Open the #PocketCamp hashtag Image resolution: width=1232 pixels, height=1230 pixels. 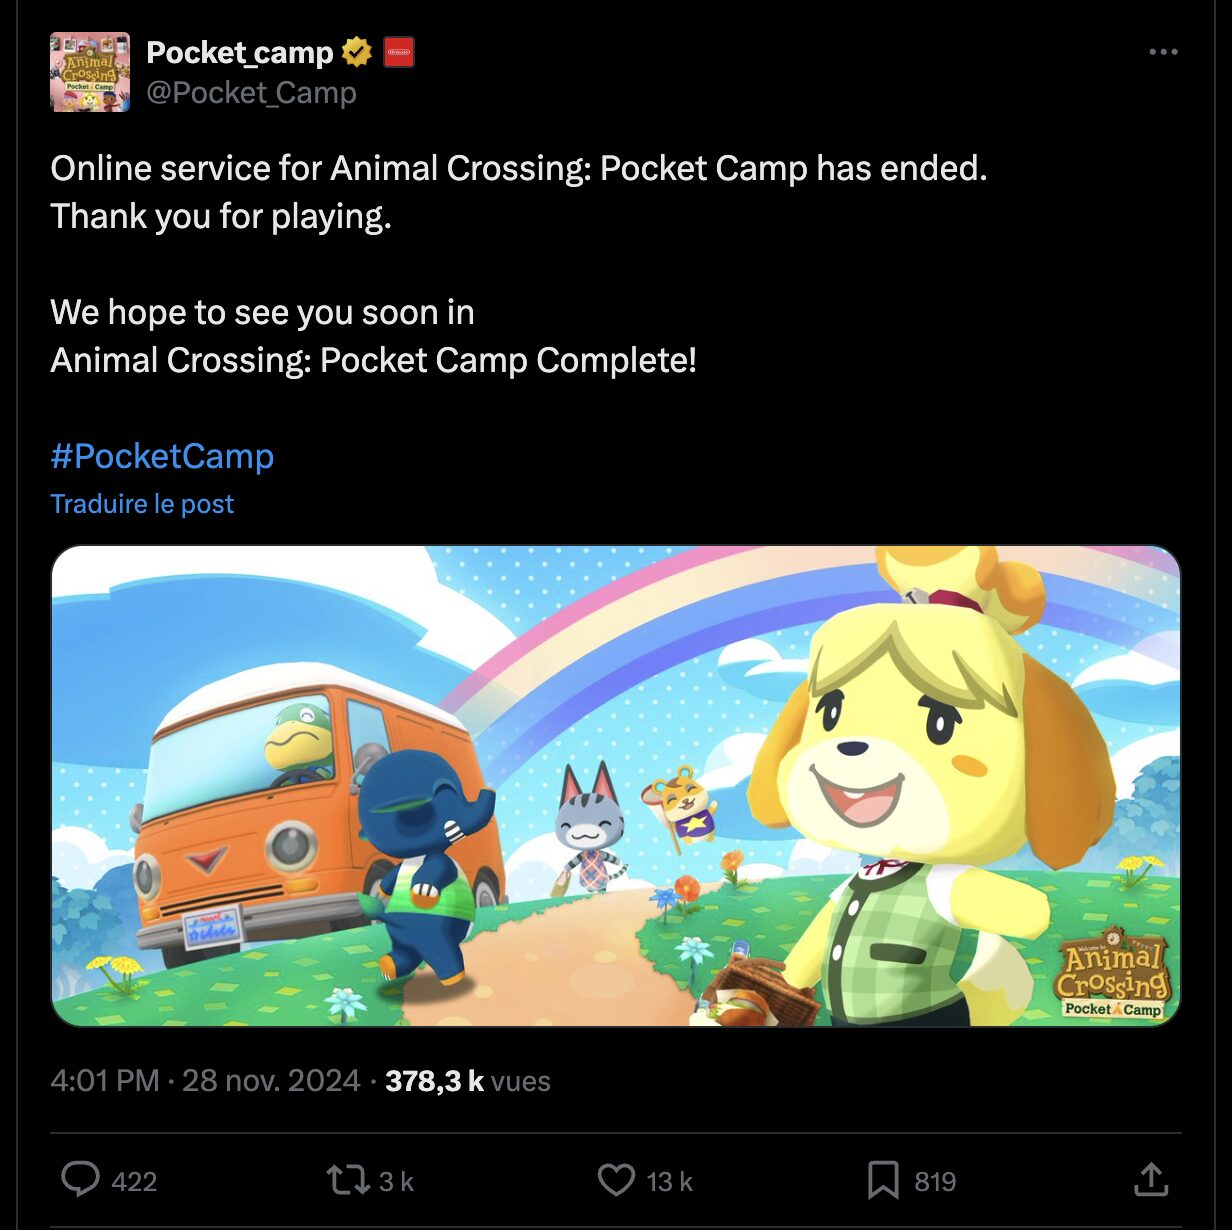(162, 456)
